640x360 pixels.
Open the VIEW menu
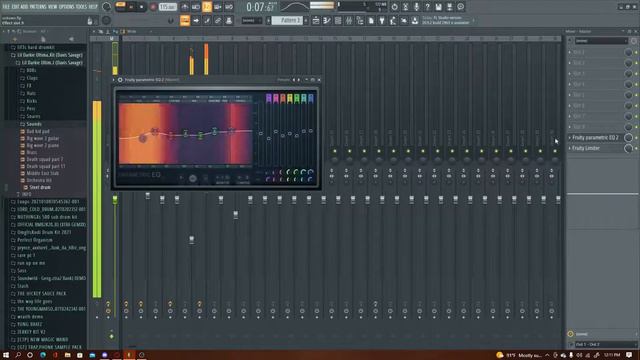53,7
